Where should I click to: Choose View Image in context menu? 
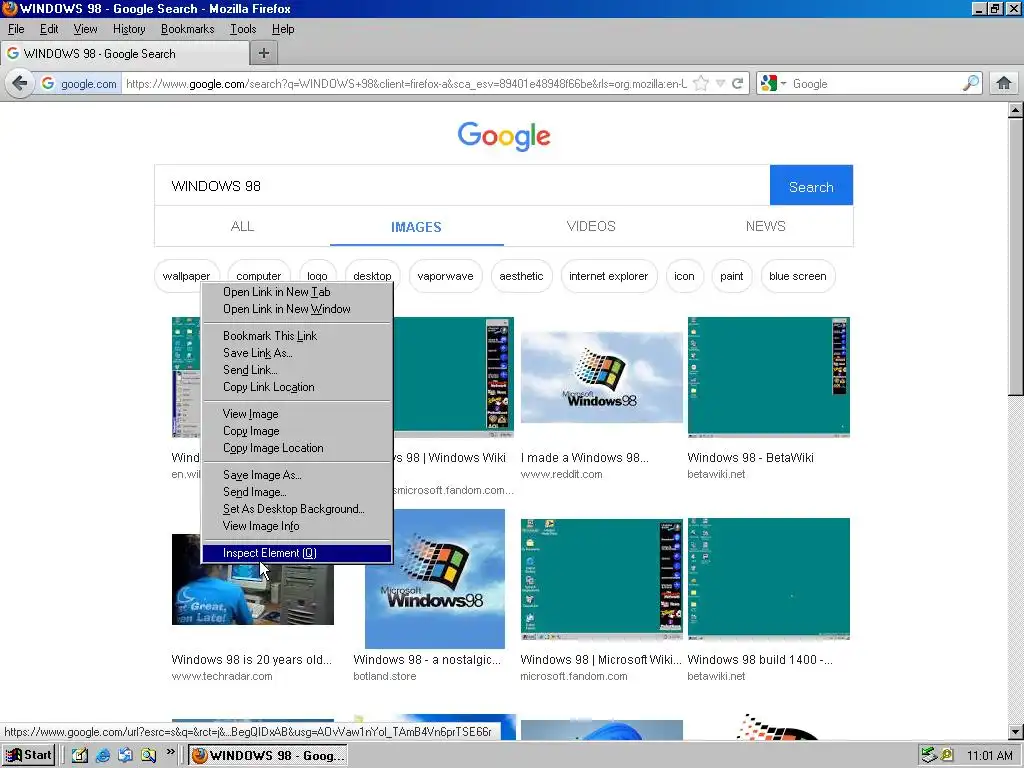[x=296, y=414]
